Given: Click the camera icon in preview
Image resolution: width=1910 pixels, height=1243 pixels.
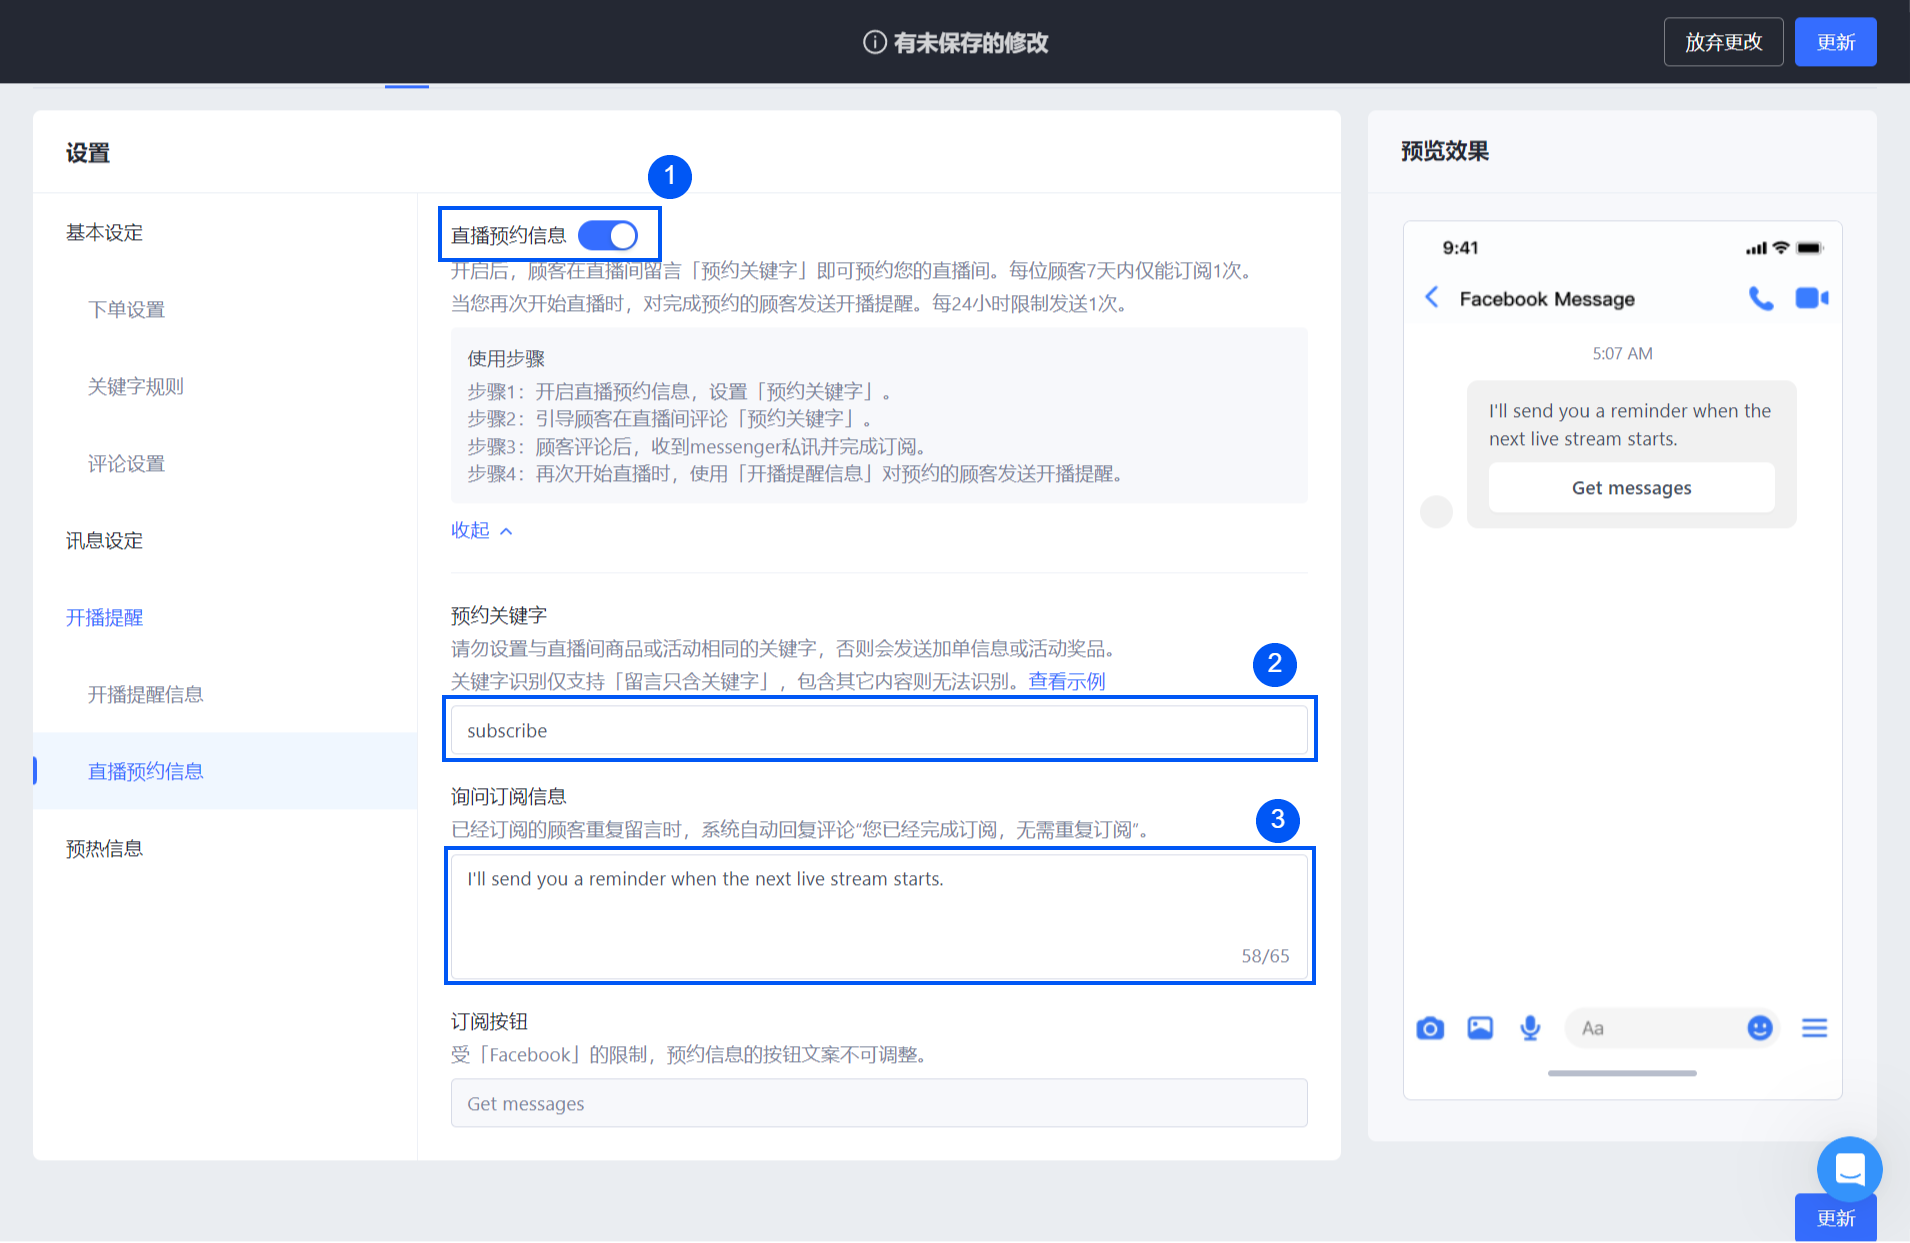Looking at the screenshot, I should (1430, 1028).
